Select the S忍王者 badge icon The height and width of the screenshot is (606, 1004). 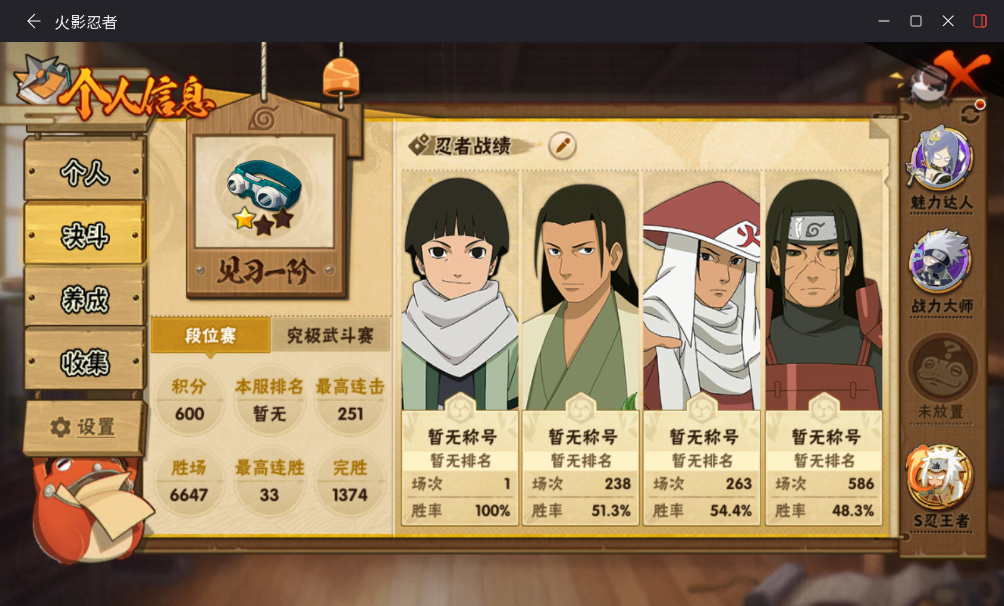[x=940, y=477]
